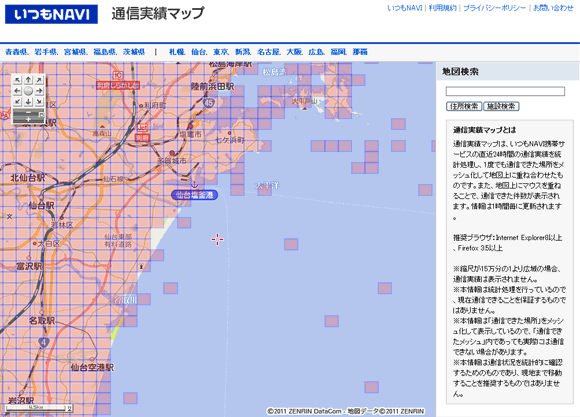Click the zoom control plus bar

(x=28, y=119)
